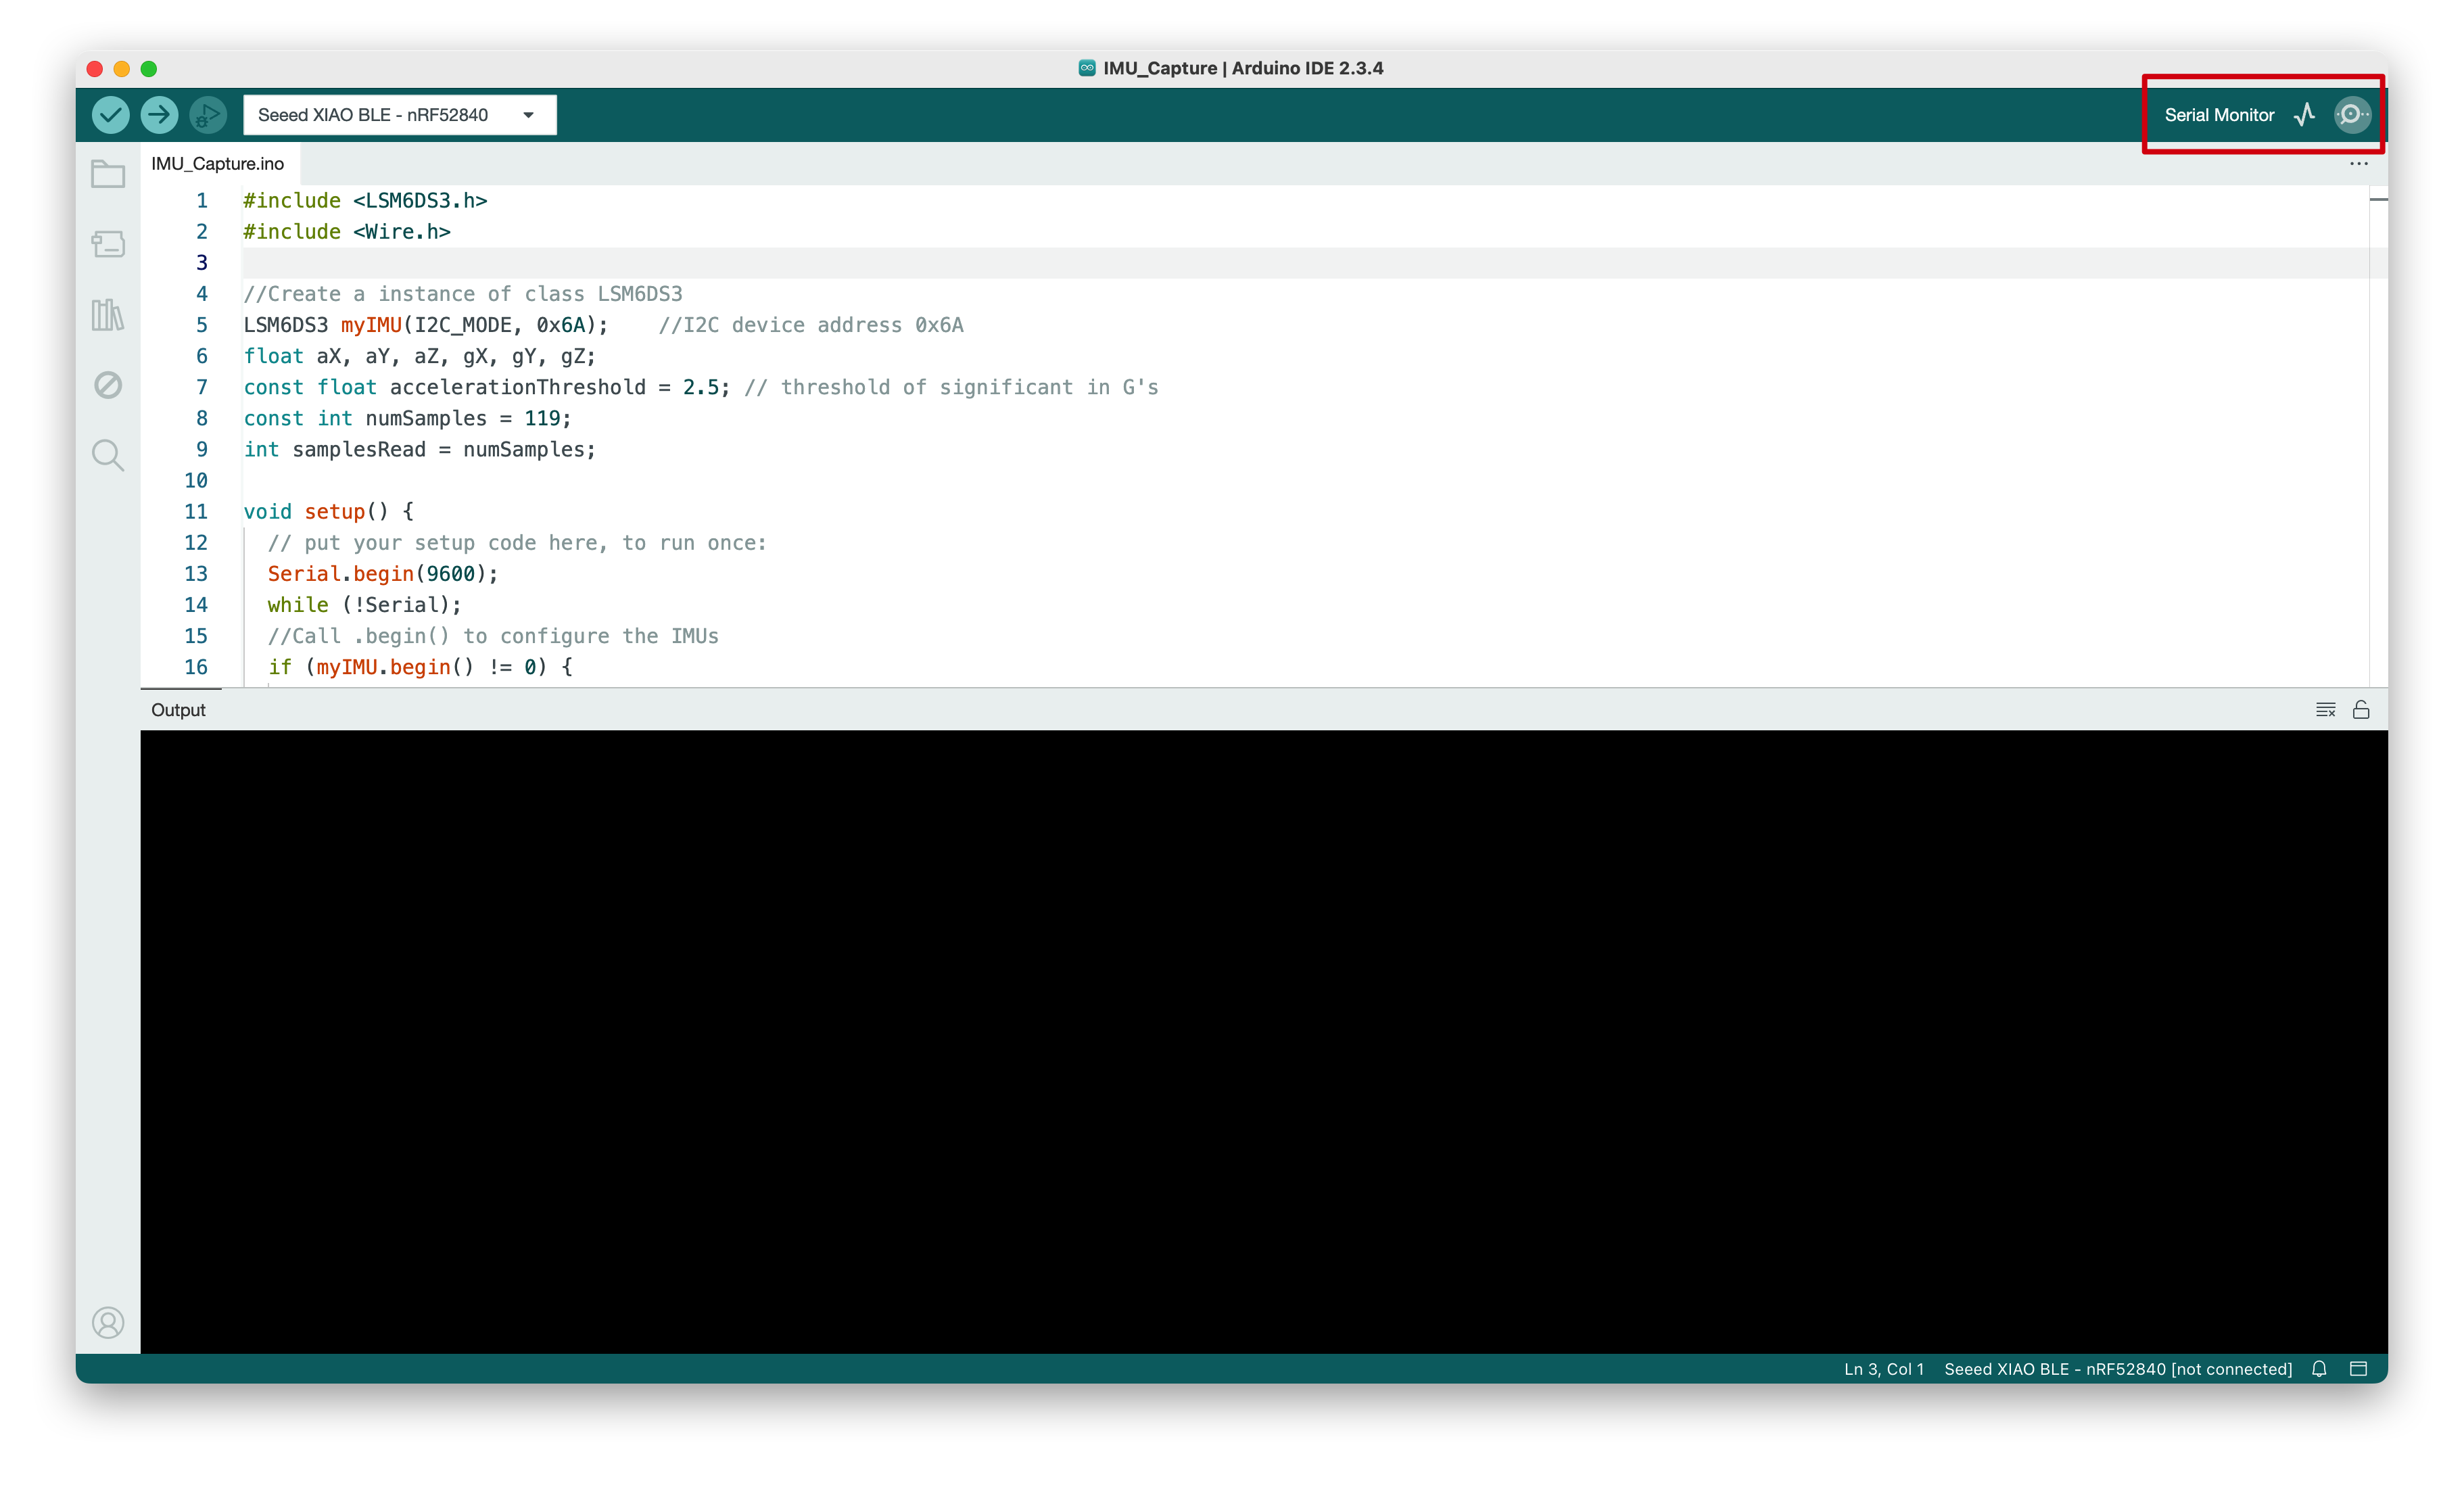Show notifications via the bell icon

[2319, 1369]
